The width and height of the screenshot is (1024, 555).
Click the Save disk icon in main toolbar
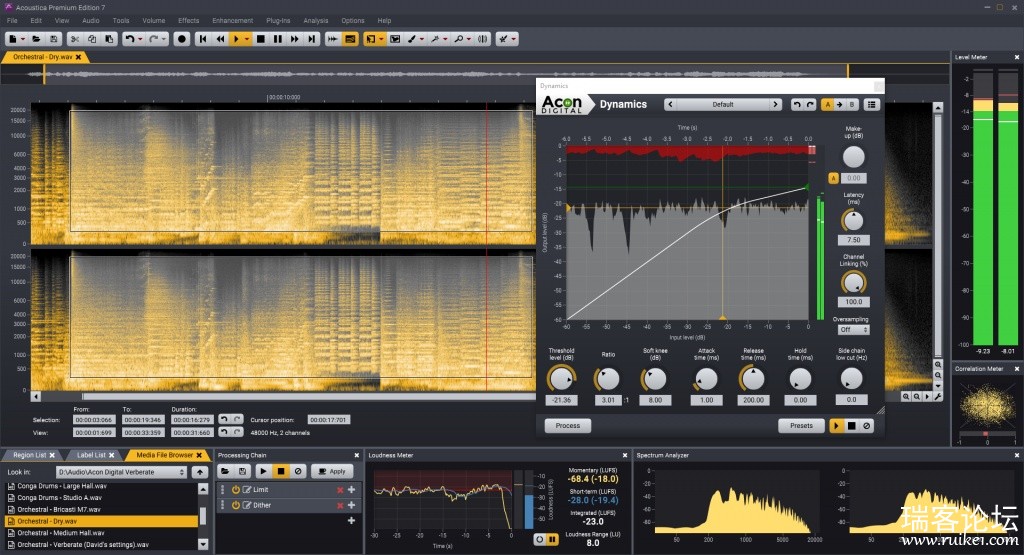pyautogui.click(x=54, y=39)
